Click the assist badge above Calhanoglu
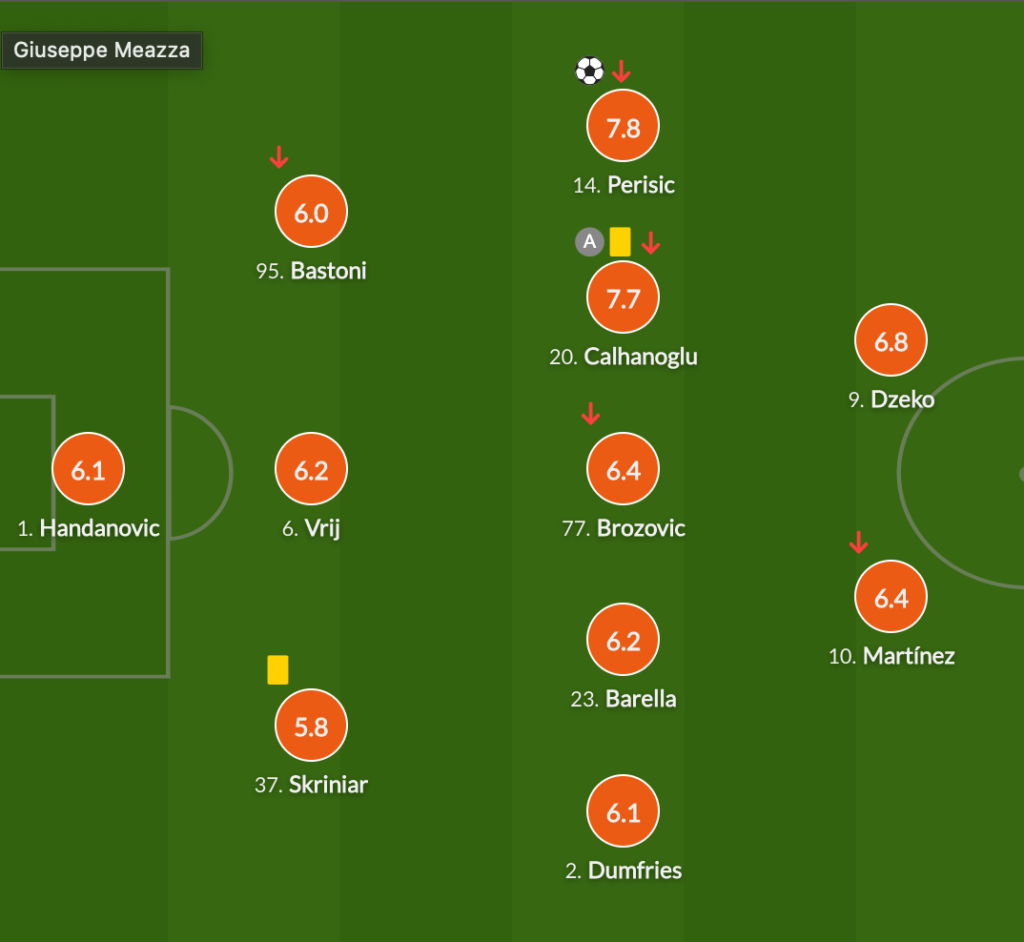The image size is (1024, 942). tap(589, 242)
